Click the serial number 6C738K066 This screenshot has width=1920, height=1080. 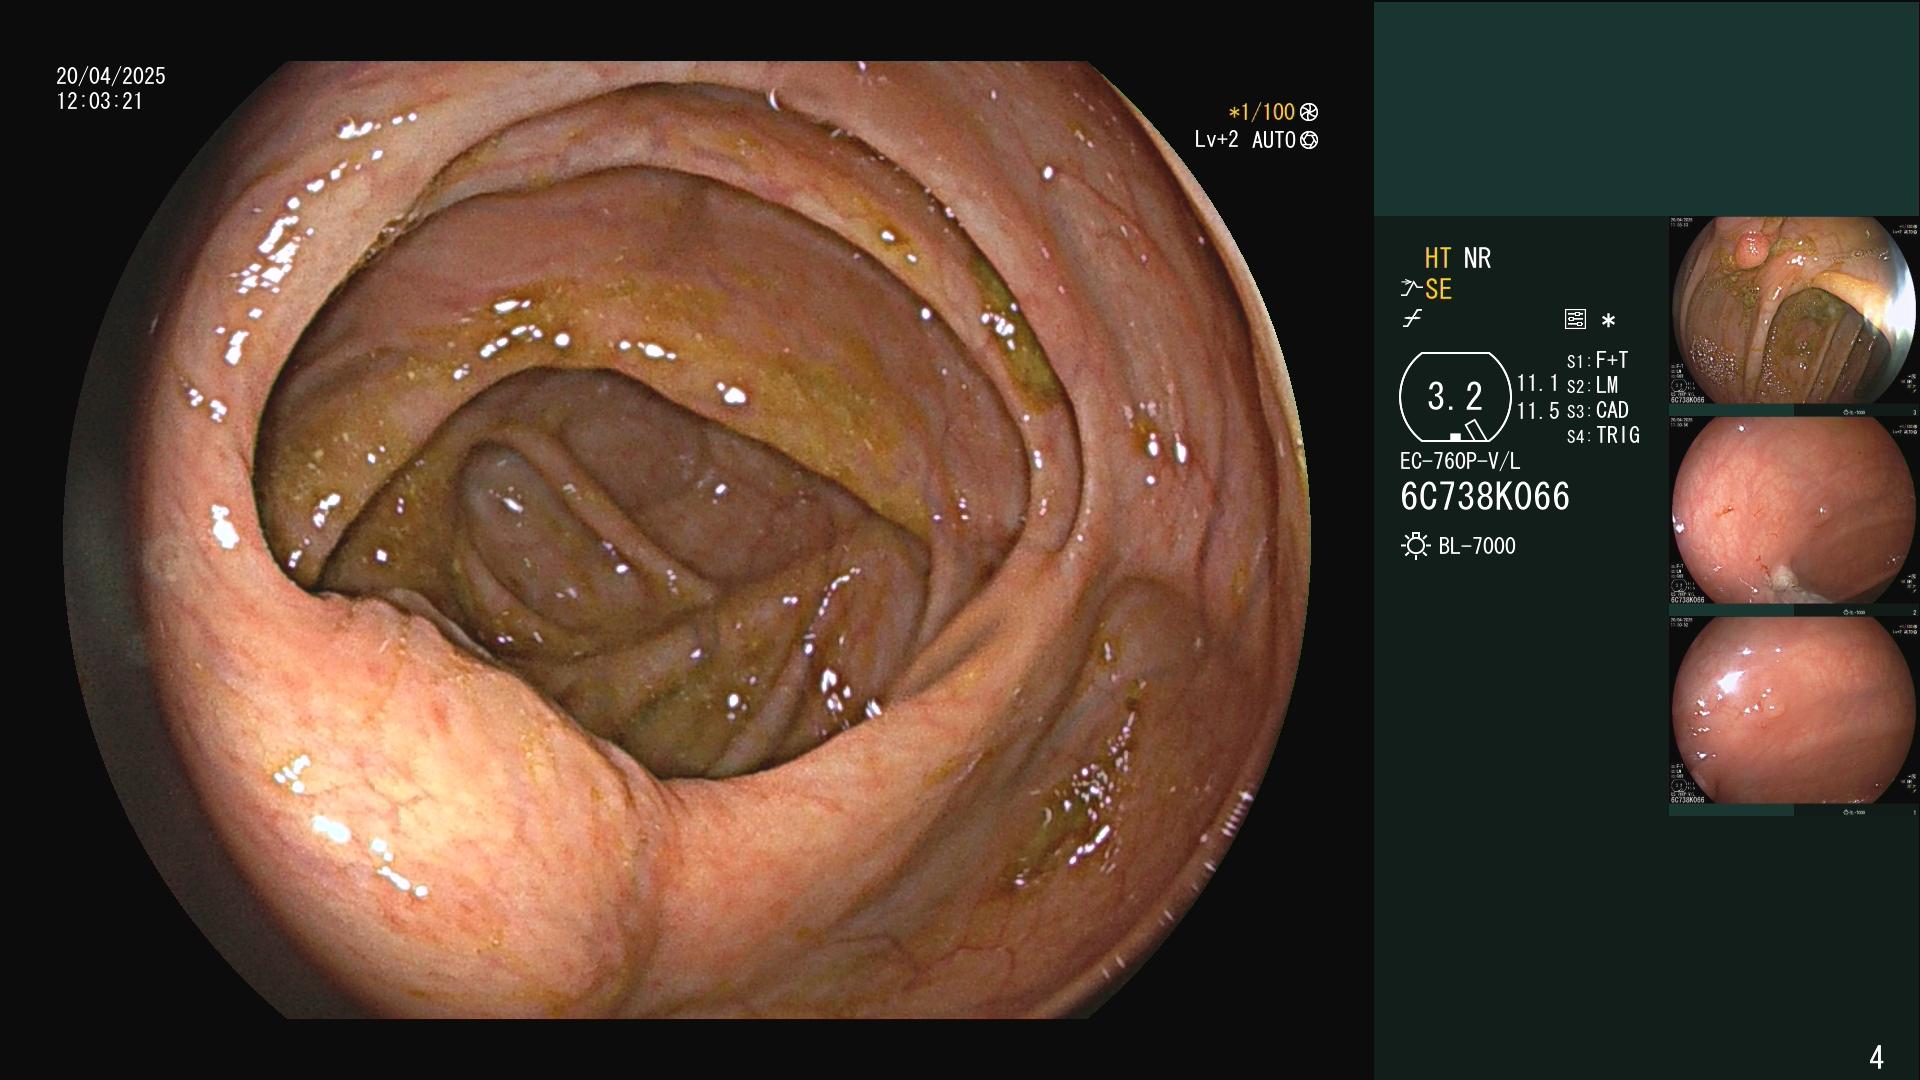coord(1485,497)
